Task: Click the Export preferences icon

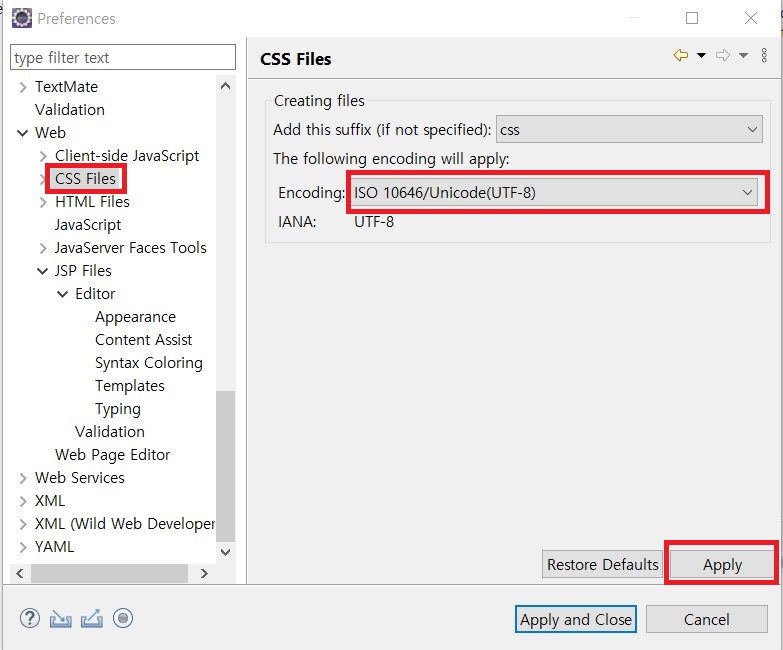Action: pyautogui.click(x=92, y=619)
